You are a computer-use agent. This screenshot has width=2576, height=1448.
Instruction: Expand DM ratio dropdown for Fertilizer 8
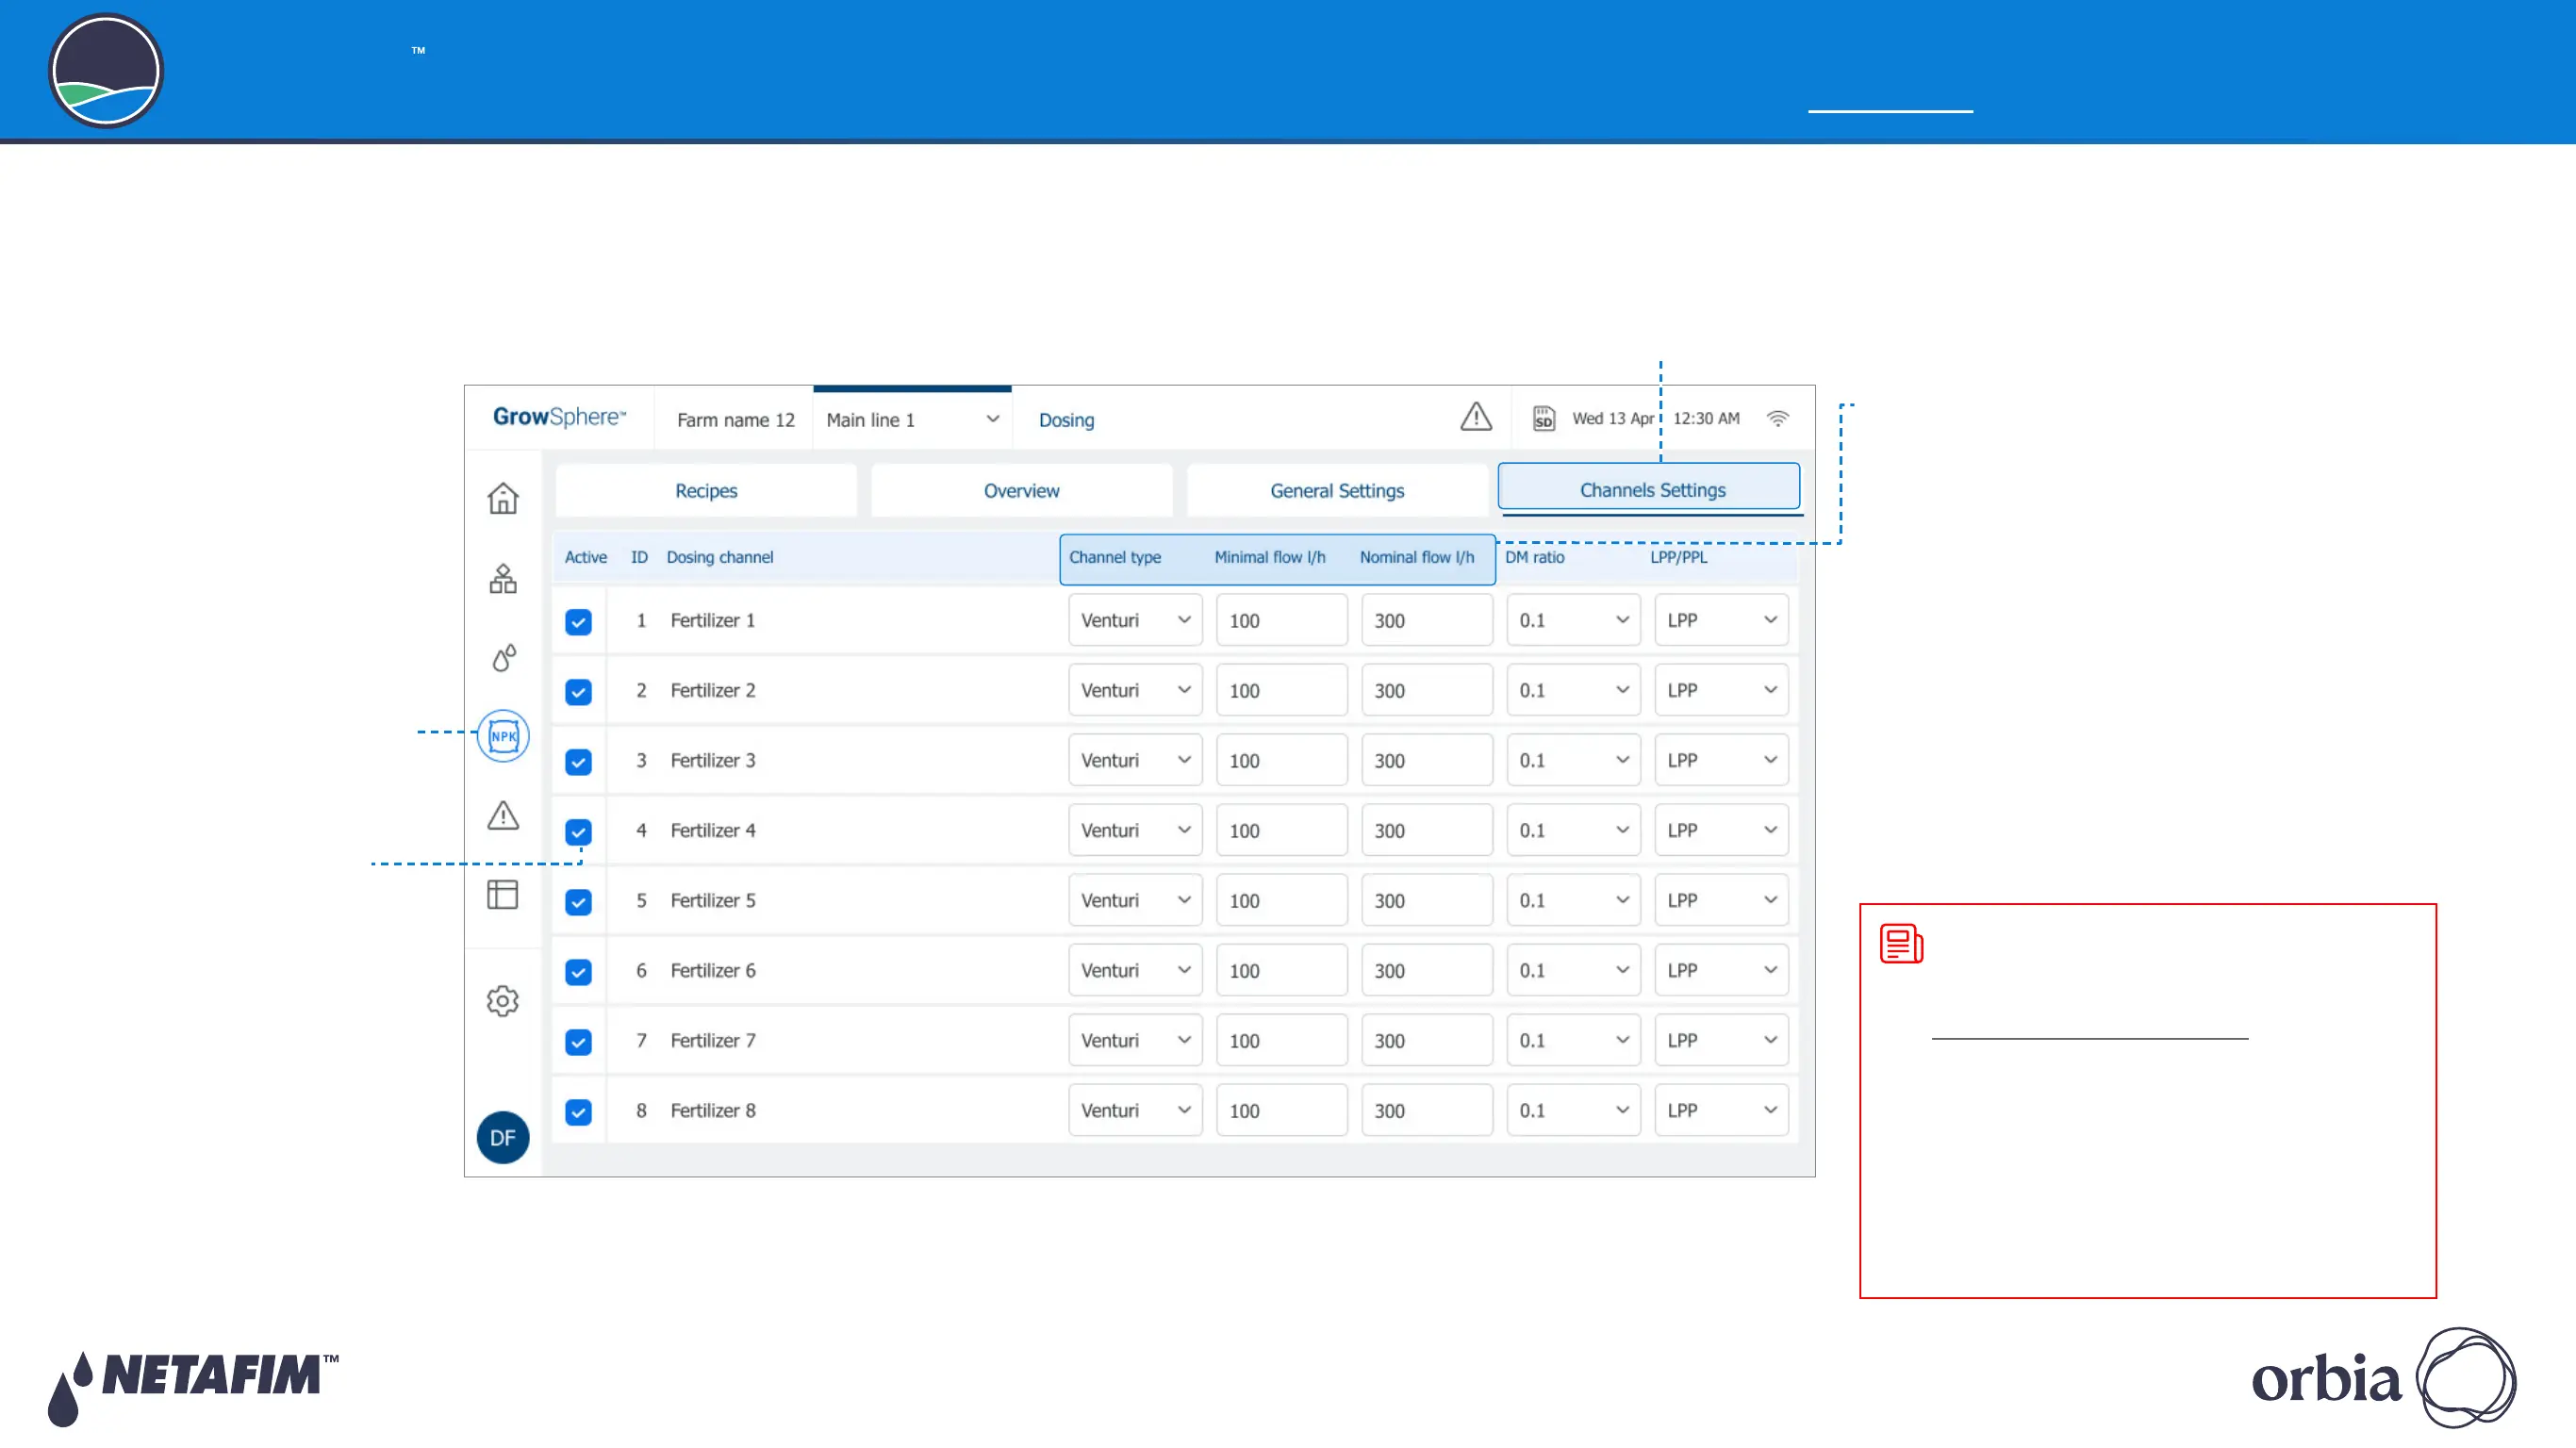tap(1573, 1110)
